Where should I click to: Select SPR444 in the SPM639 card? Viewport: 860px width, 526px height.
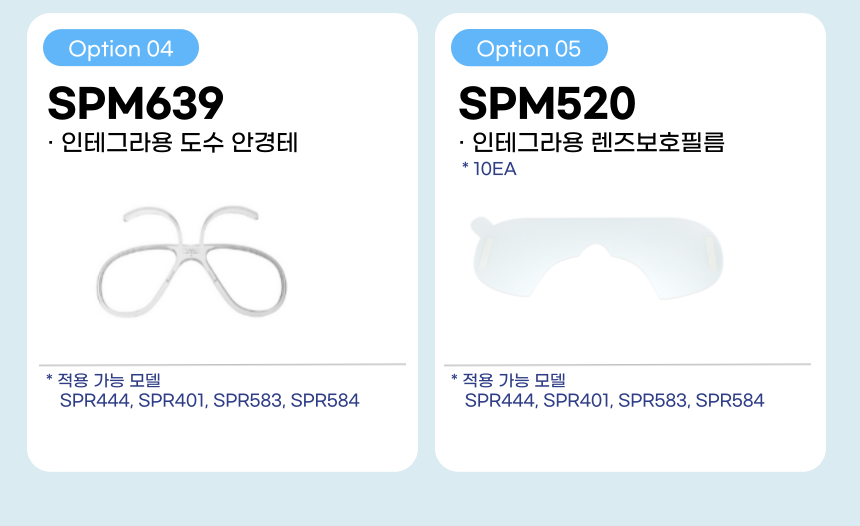(94, 401)
